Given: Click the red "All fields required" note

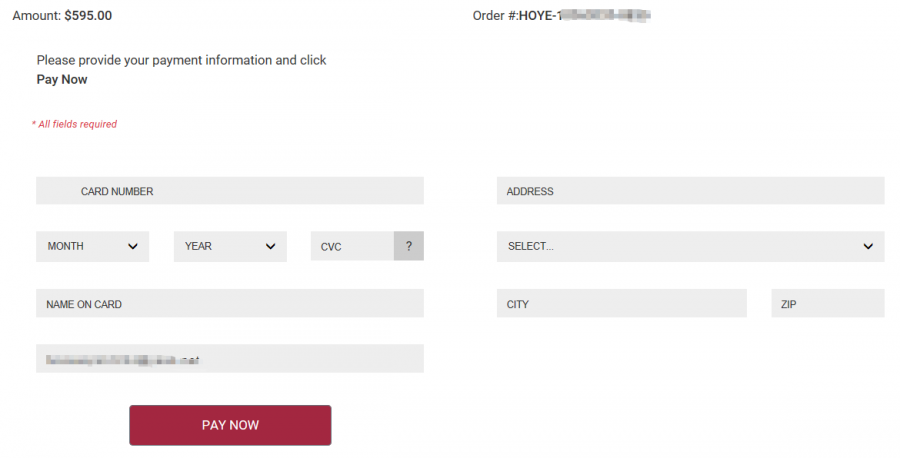Looking at the screenshot, I should click(75, 124).
